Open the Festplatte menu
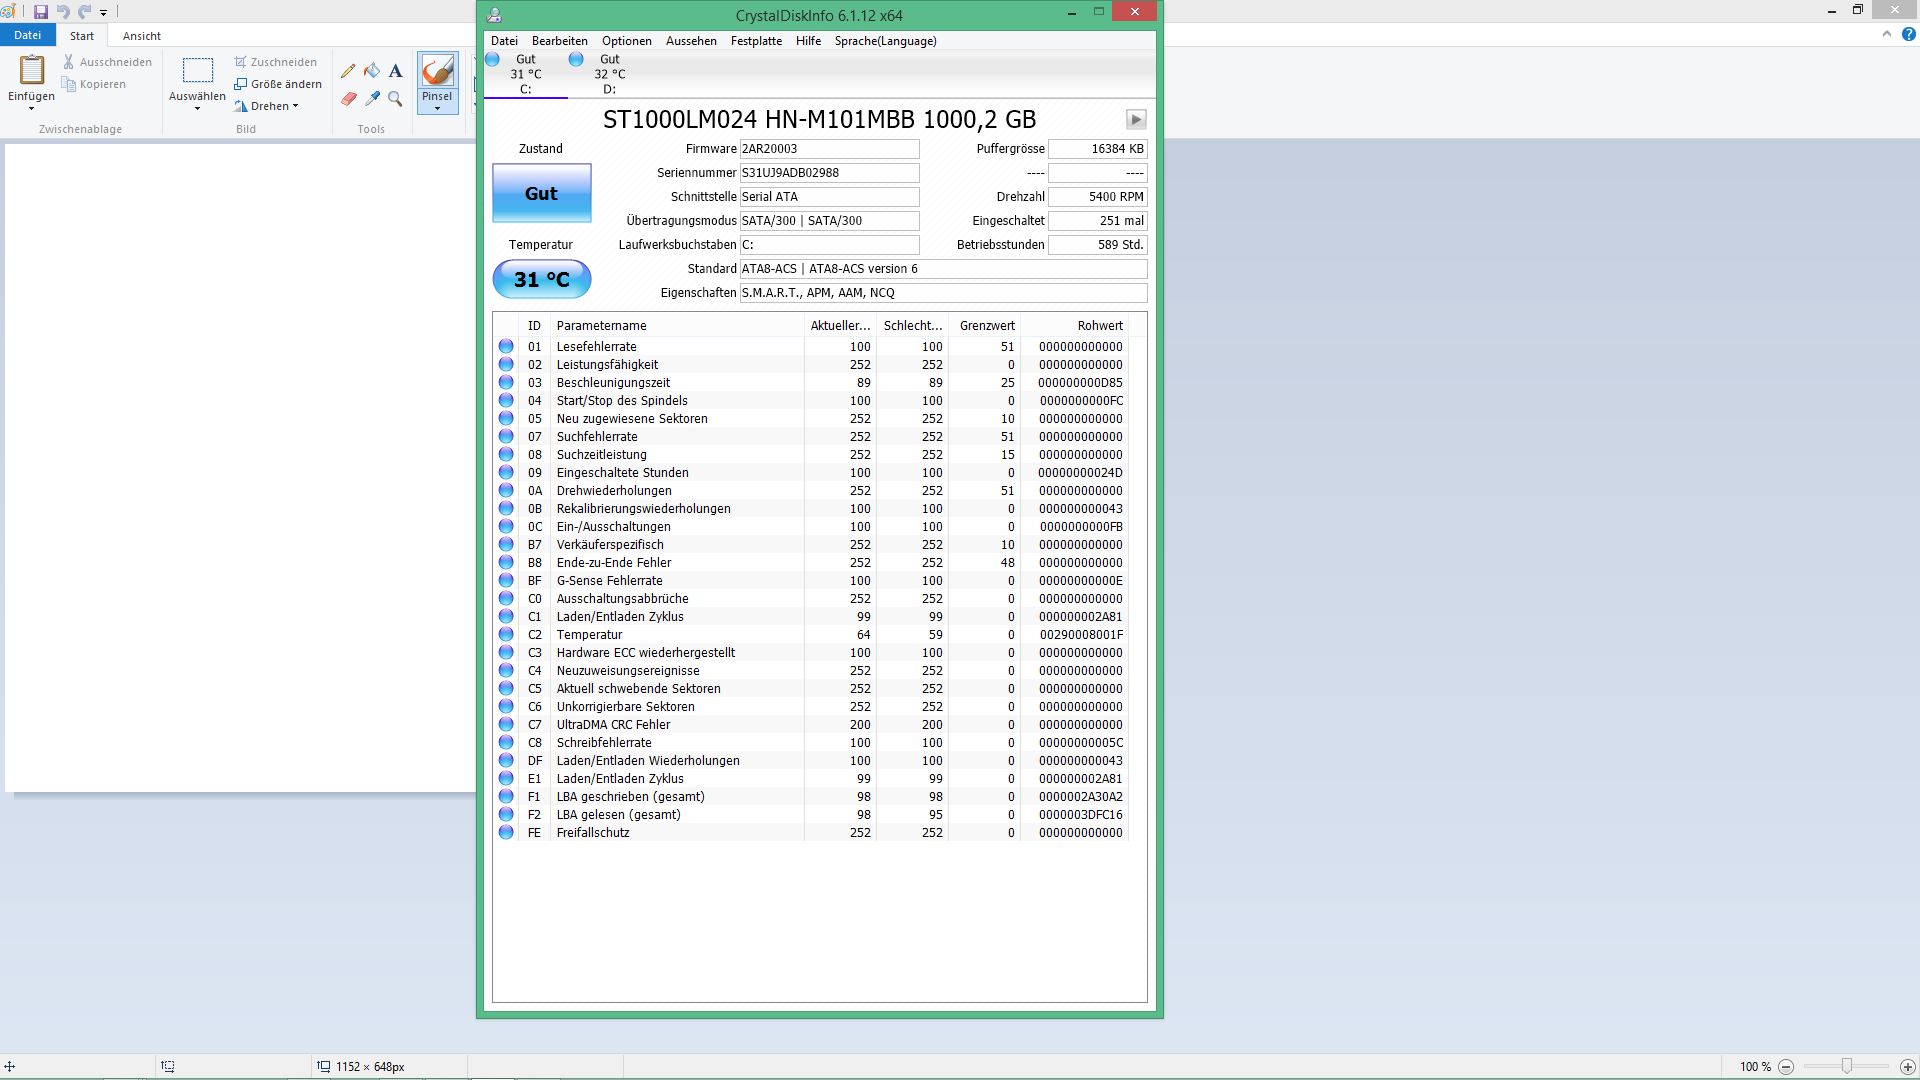The image size is (1920, 1080). (x=756, y=41)
